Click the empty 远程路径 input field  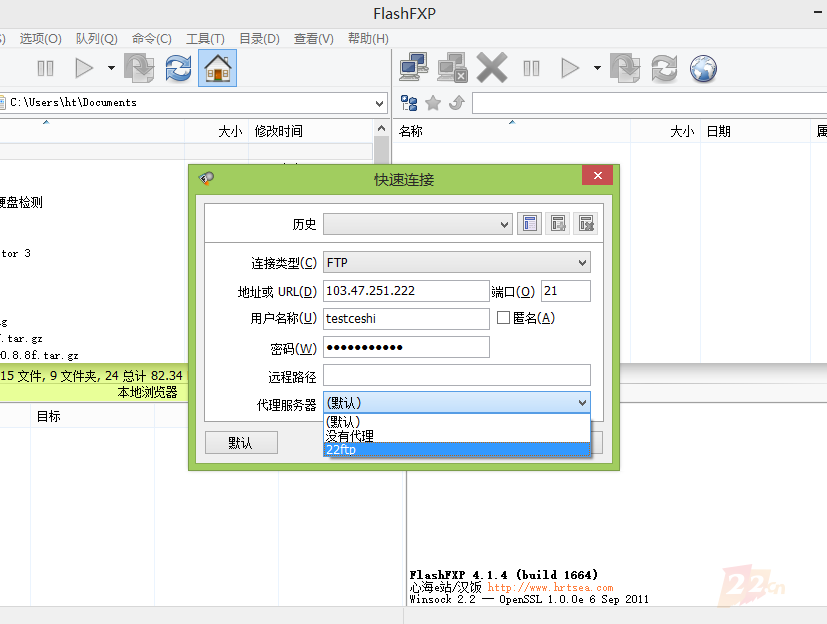457,375
